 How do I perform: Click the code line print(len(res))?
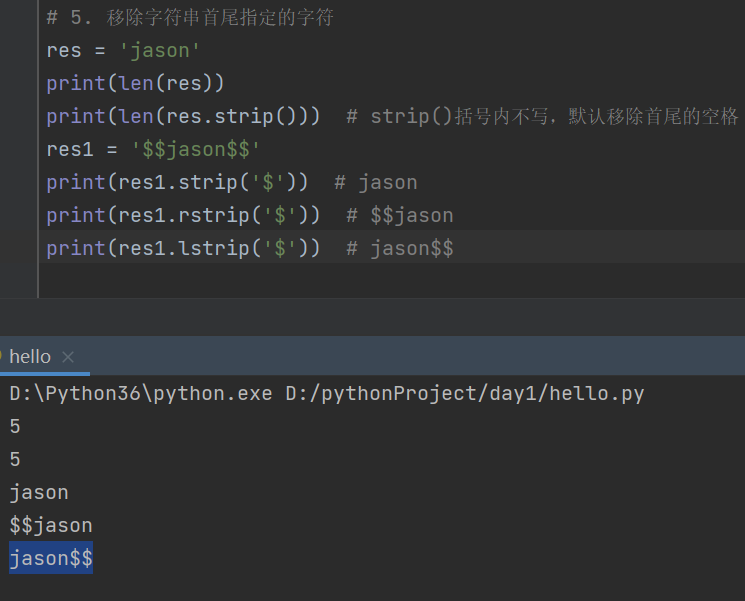pyautogui.click(x=135, y=84)
